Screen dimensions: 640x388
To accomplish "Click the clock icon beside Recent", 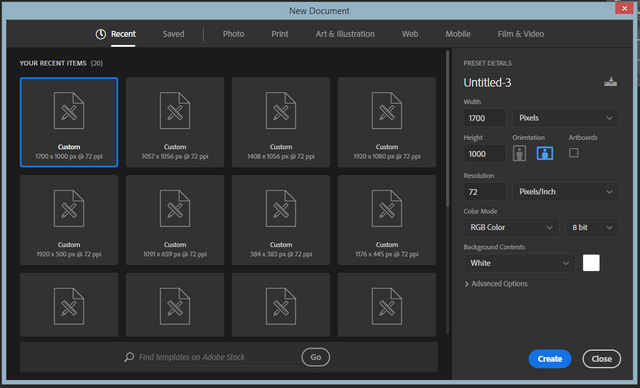I will [101, 34].
